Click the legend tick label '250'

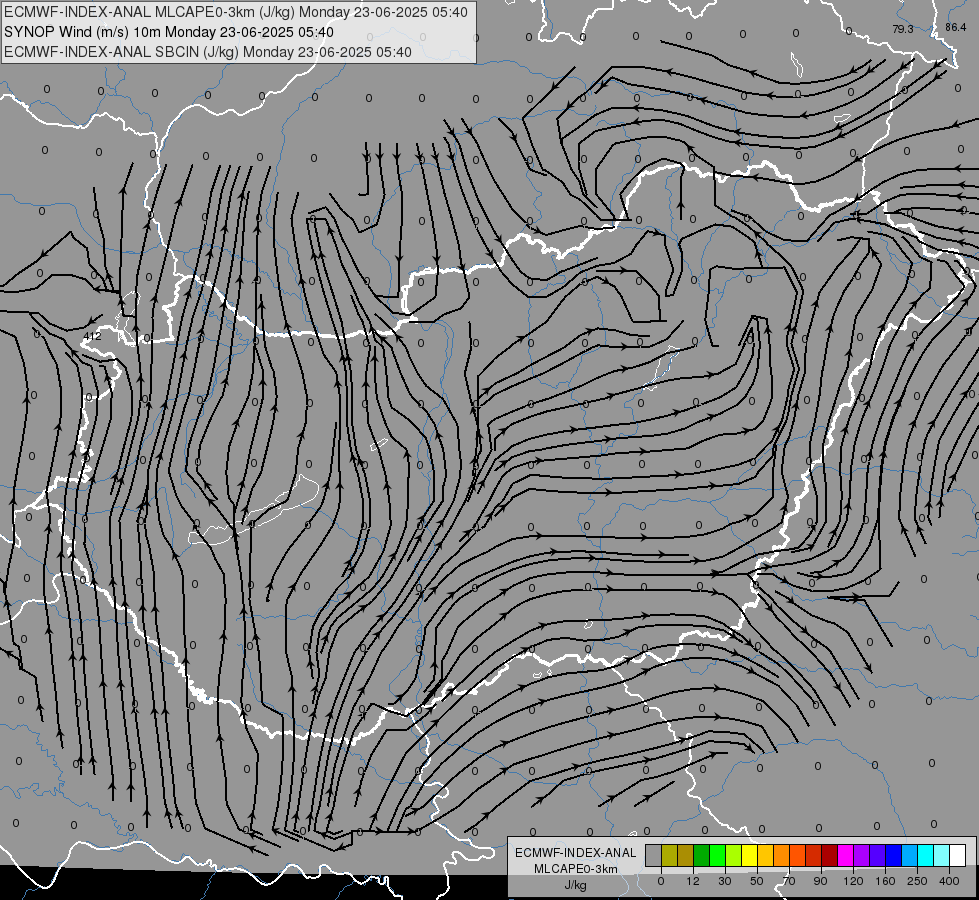[x=917, y=881]
